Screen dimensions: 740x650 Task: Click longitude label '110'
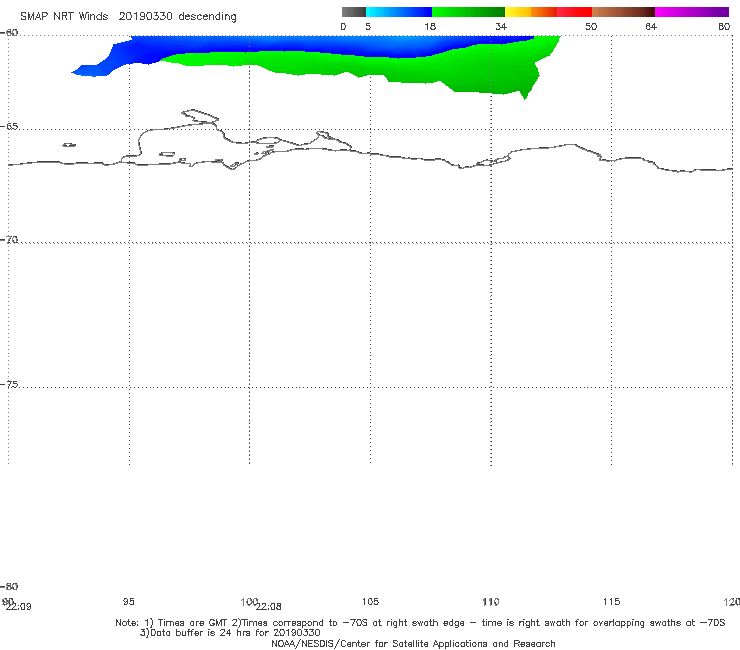[491, 601]
